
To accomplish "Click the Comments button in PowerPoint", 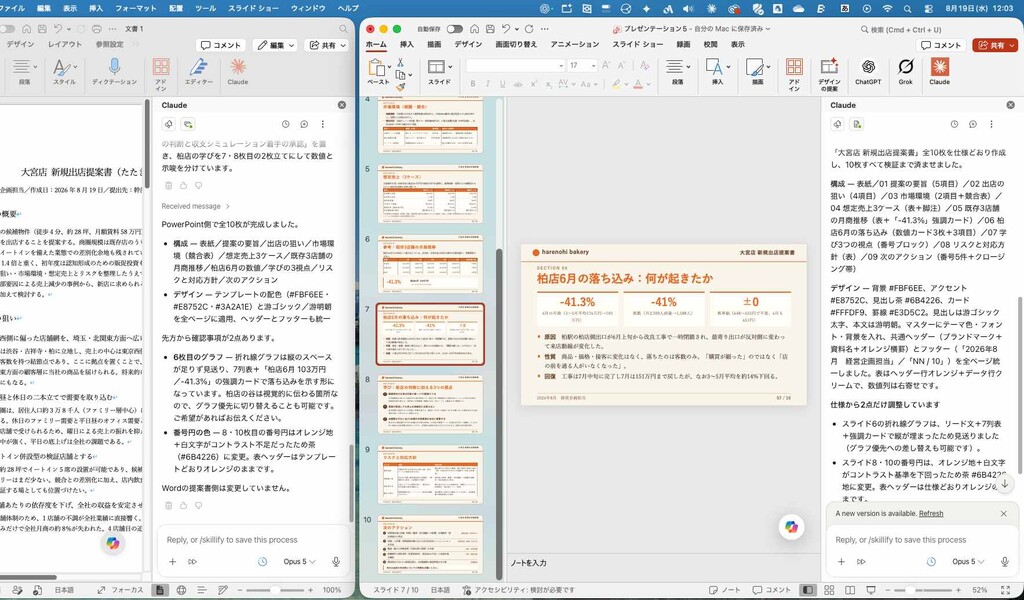I will [x=941, y=45].
